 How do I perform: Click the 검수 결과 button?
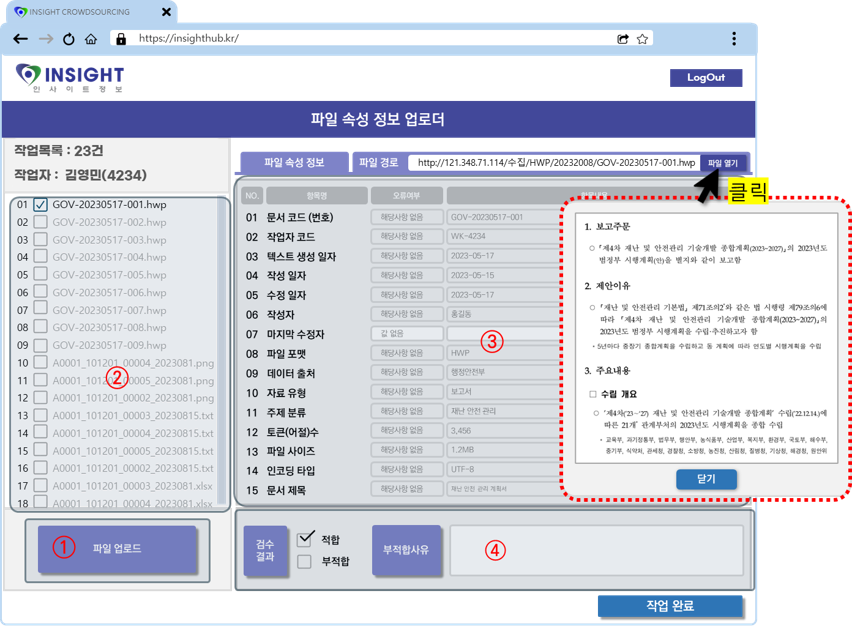(x=265, y=550)
